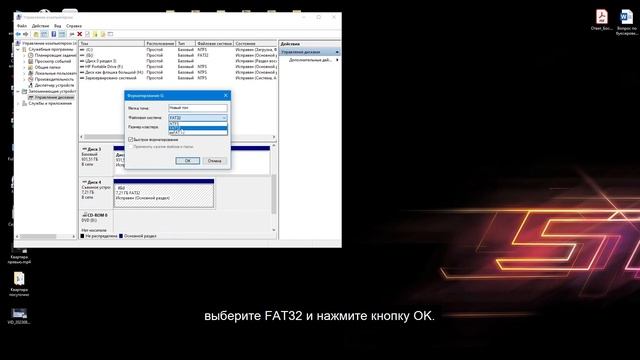Open the Файл menu
Viewport: 640px width, 360px height.
pos(22,26)
